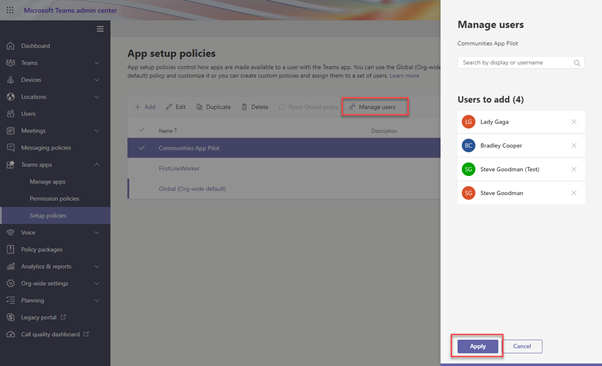Expand the Teams section chevron
The image size is (602, 366).
click(97, 63)
